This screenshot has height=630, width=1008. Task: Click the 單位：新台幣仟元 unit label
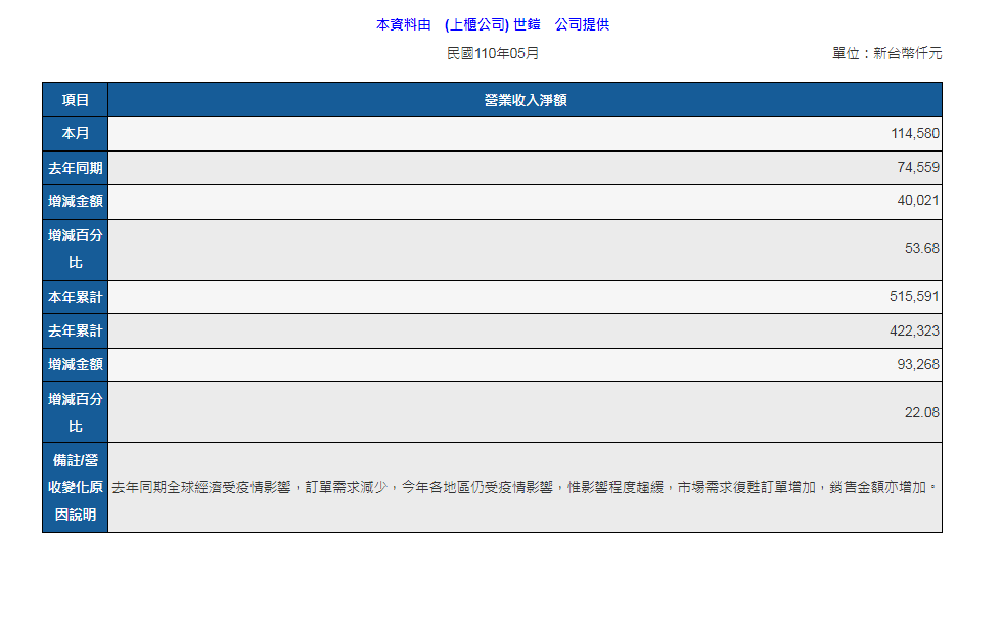[886, 53]
